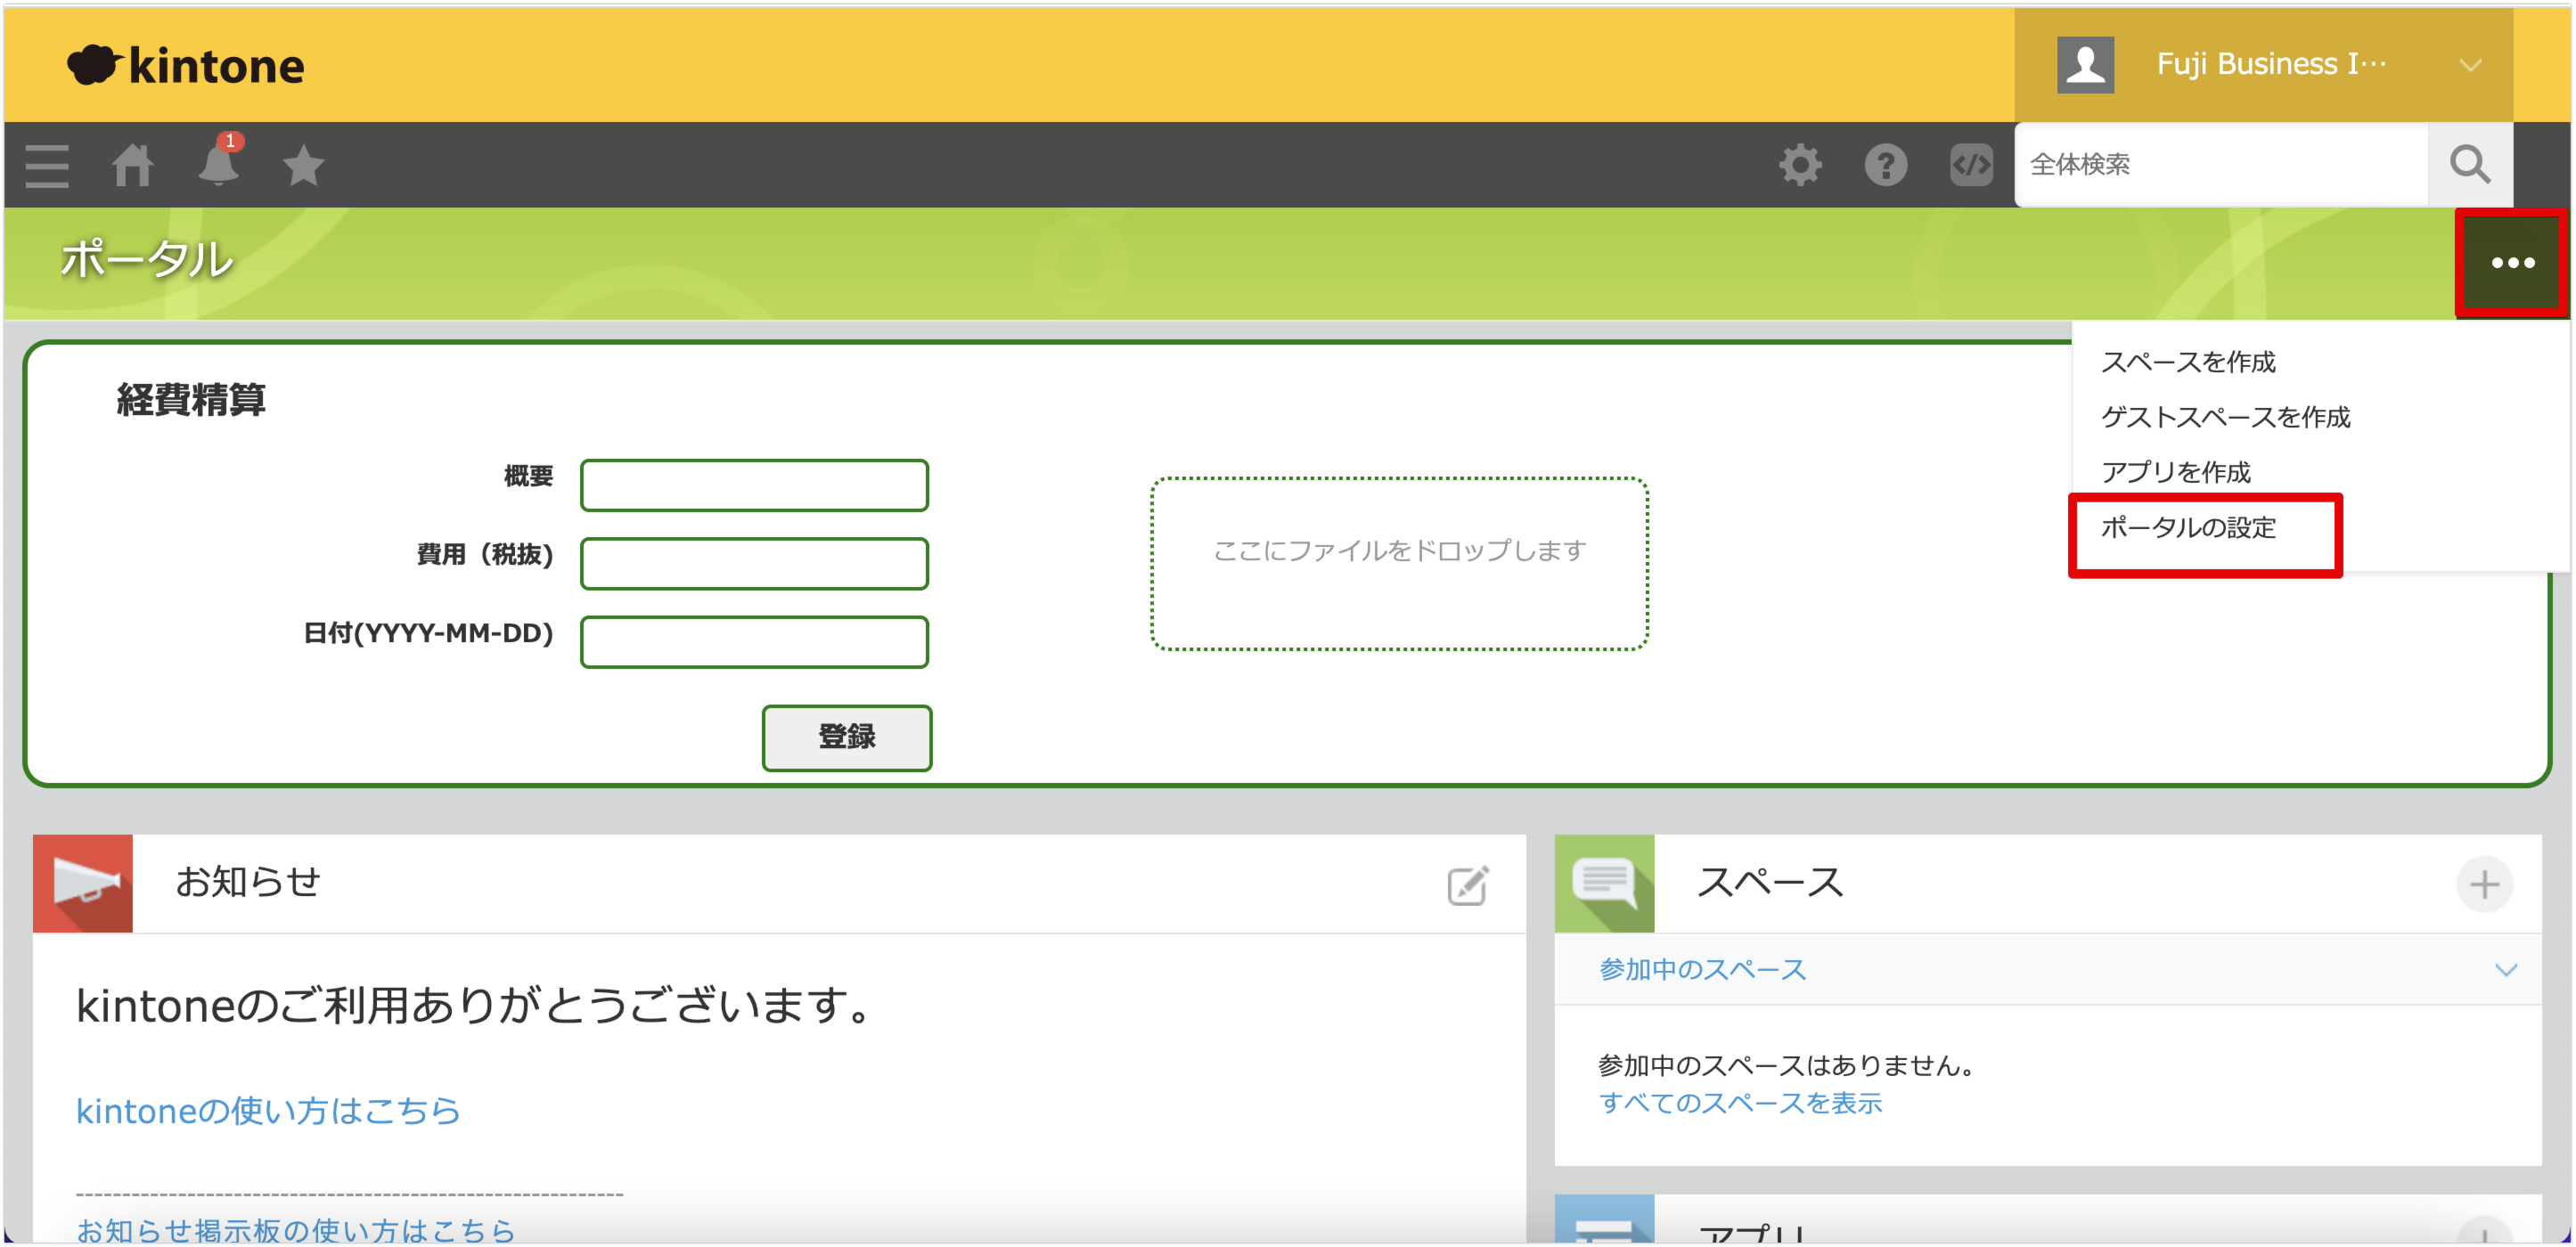Click the user avatar icon
2576x1247 pixels.
coord(2084,65)
